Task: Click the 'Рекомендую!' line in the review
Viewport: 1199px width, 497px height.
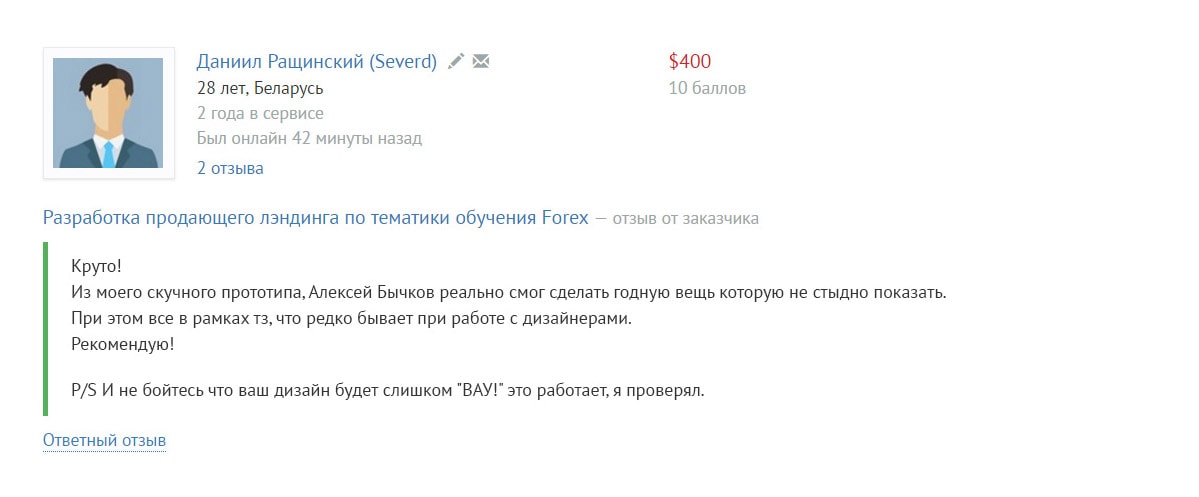Action: click(x=123, y=345)
